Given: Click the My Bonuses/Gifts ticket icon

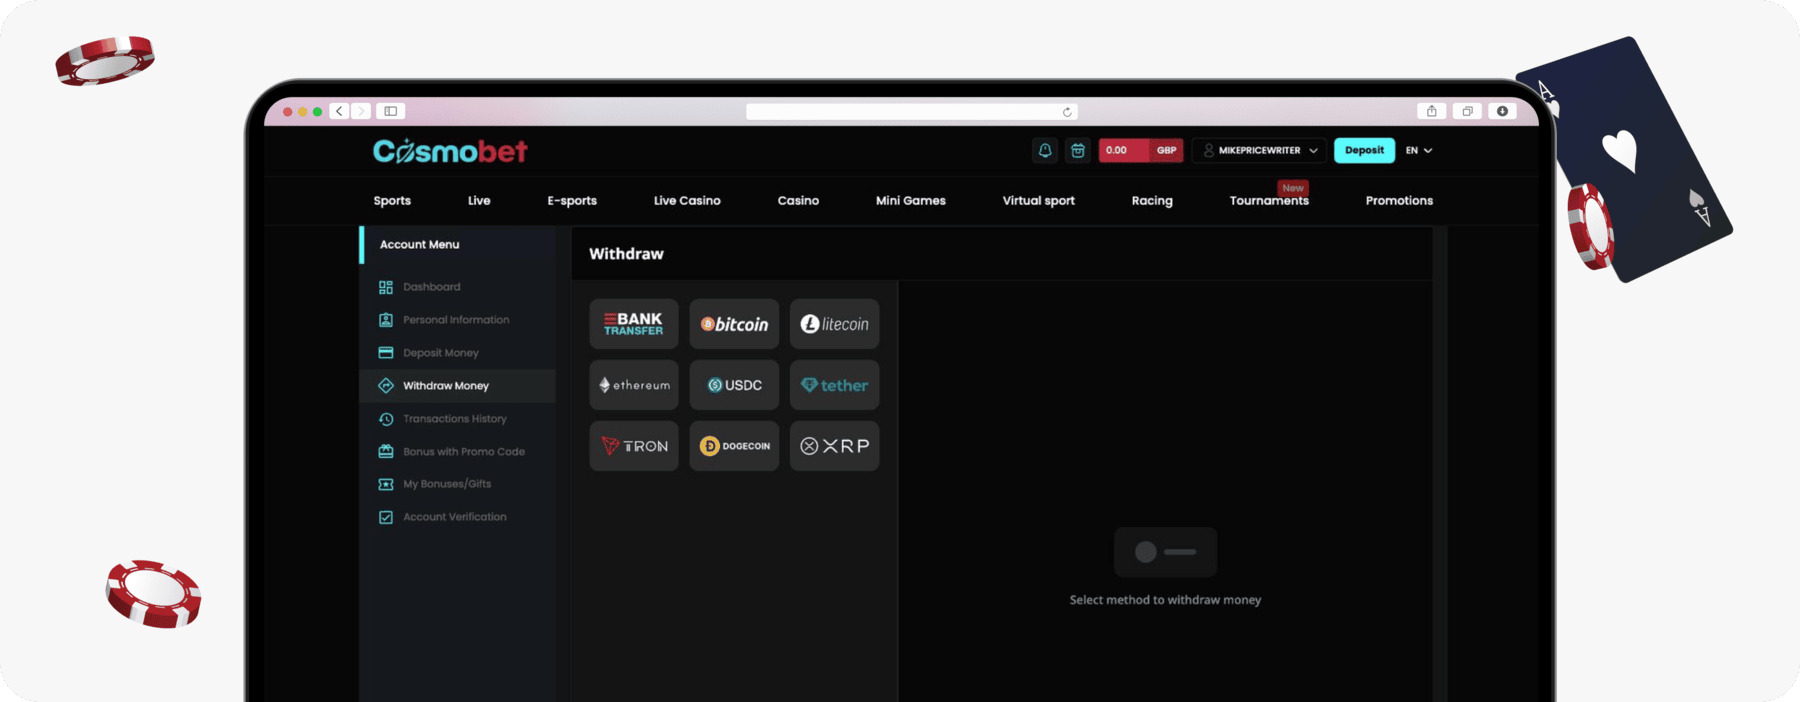Looking at the screenshot, I should 386,484.
